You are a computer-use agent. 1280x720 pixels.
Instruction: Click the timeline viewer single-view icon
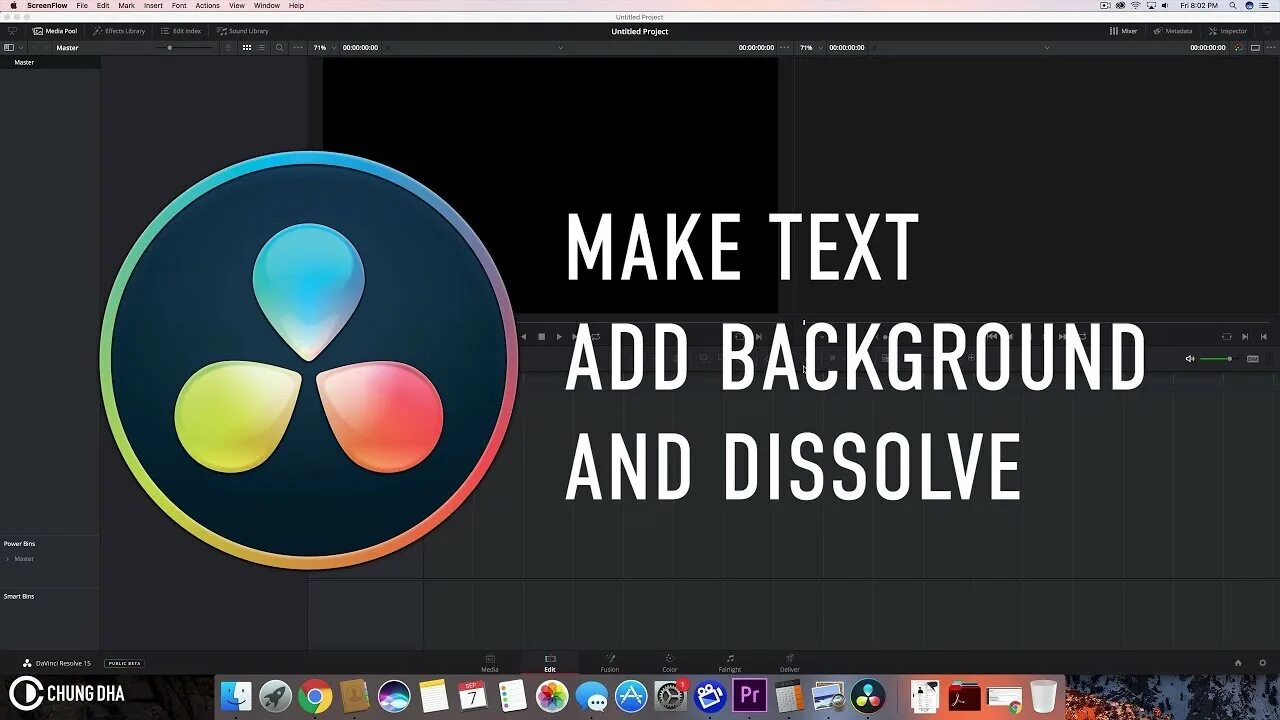coord(1255,48)
